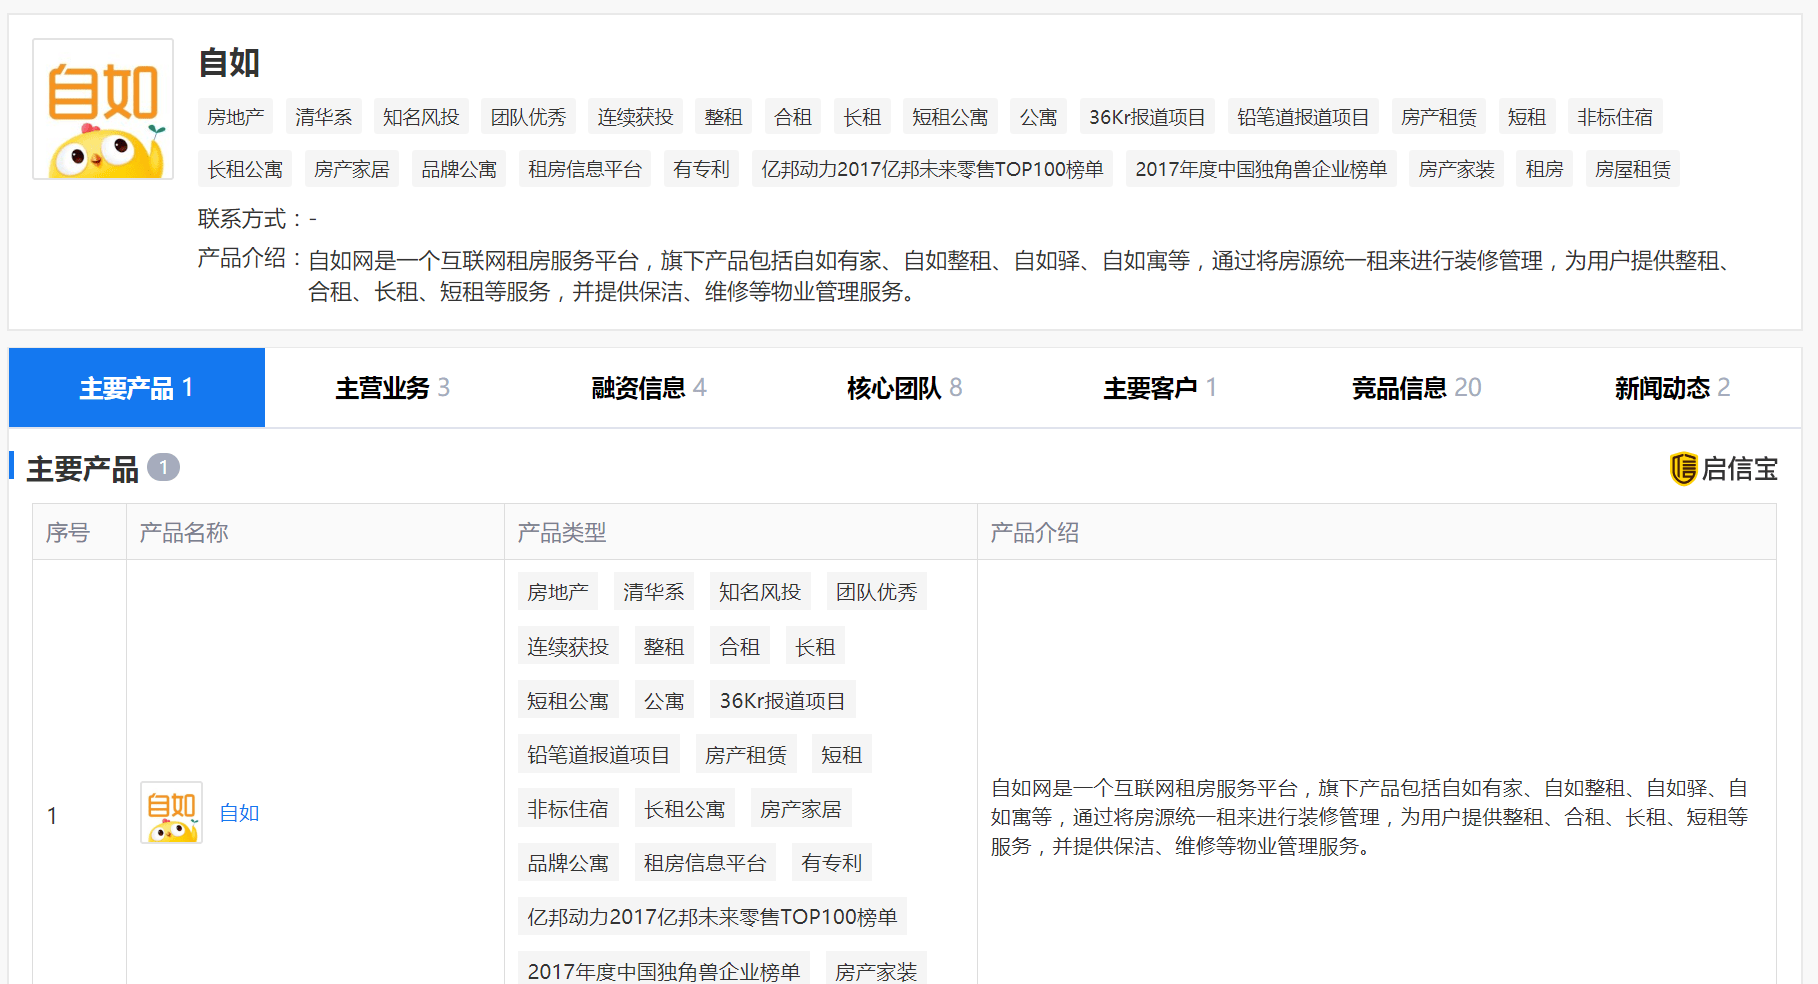Click the 连续获投 tag in the product table
This screenshot has width=1818, height=984.
[x=568, y=646]
